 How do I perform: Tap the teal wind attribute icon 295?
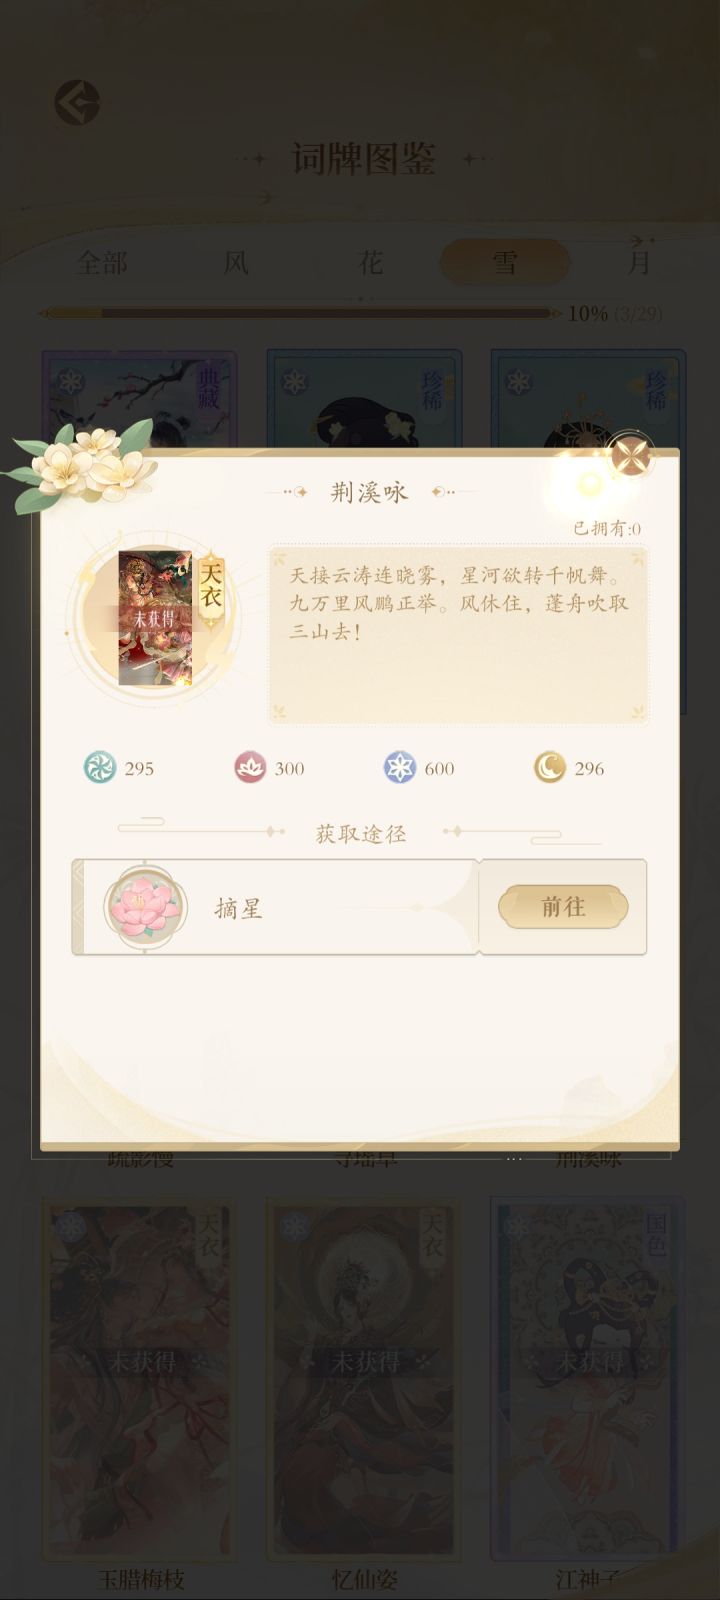[x=99, y=768]
